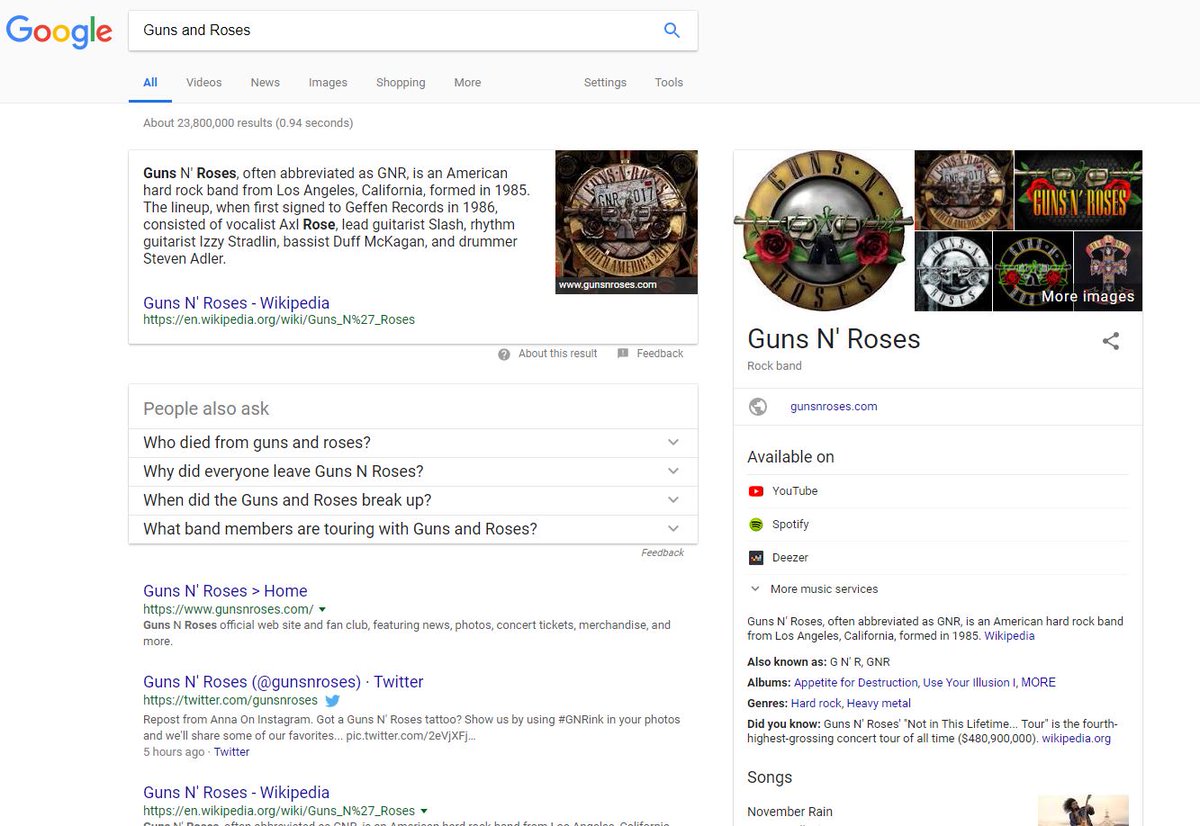
Task: Open Appetite for Destruction album link
Action: pos(855,682)
